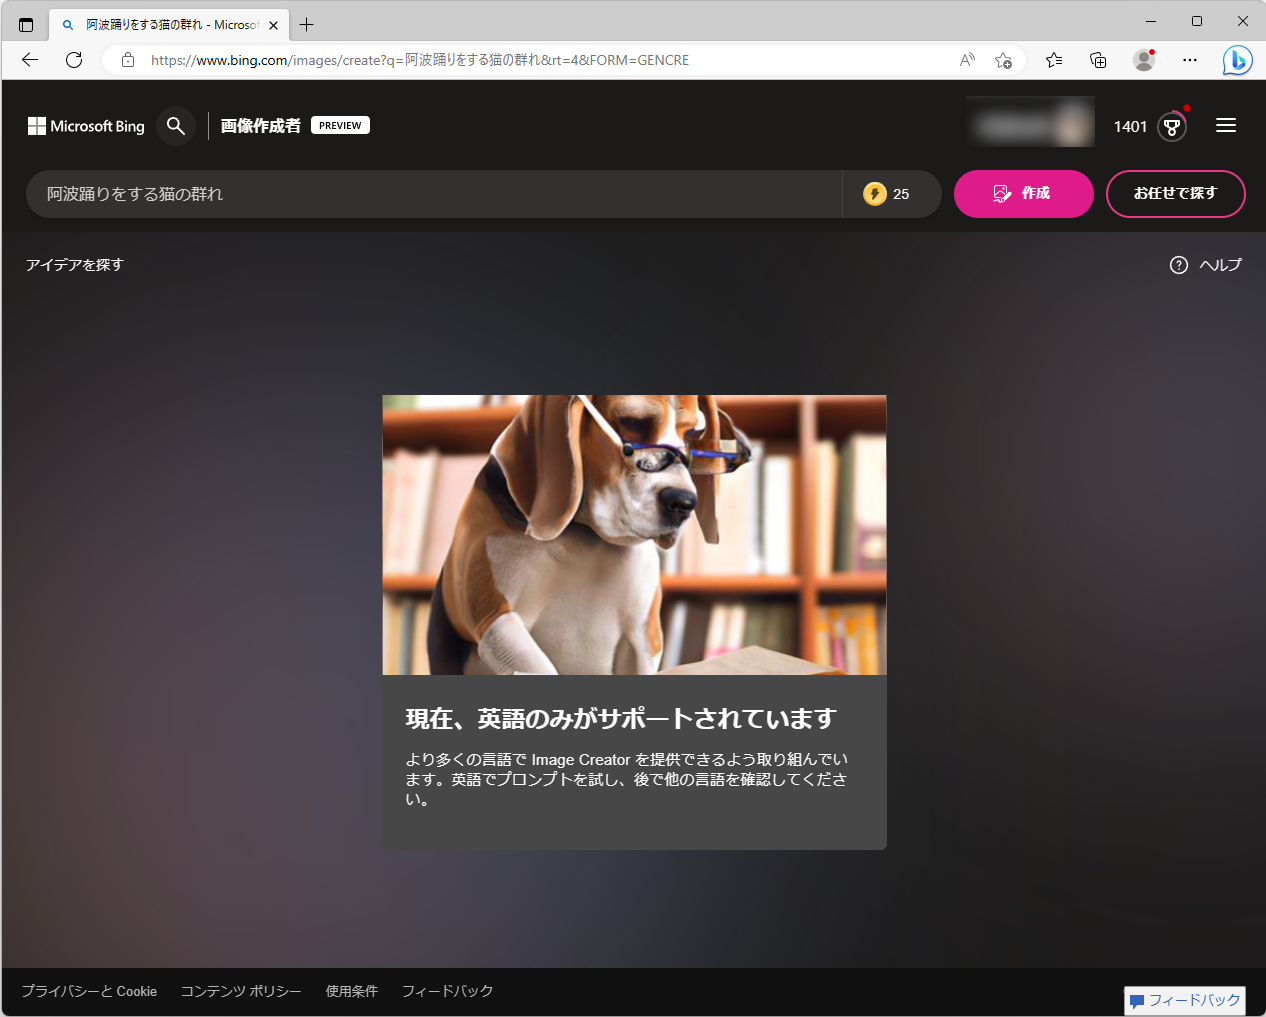Click the Bing search magnifier icon

click(176, 125)
